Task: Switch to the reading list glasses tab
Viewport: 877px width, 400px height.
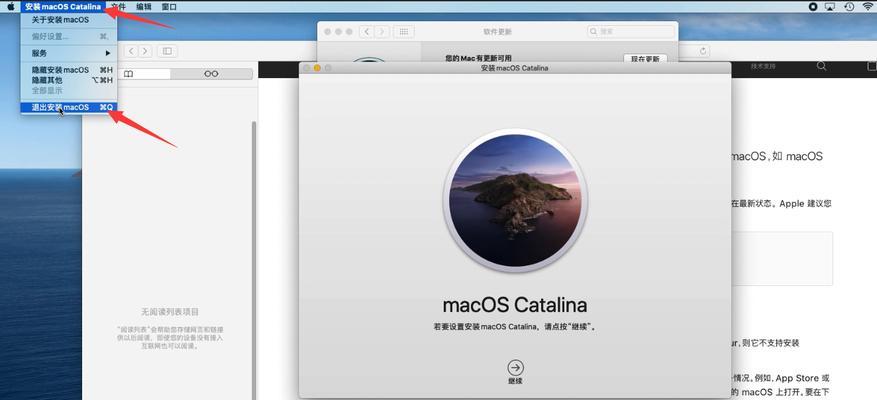Action: [x=211, y=74]
